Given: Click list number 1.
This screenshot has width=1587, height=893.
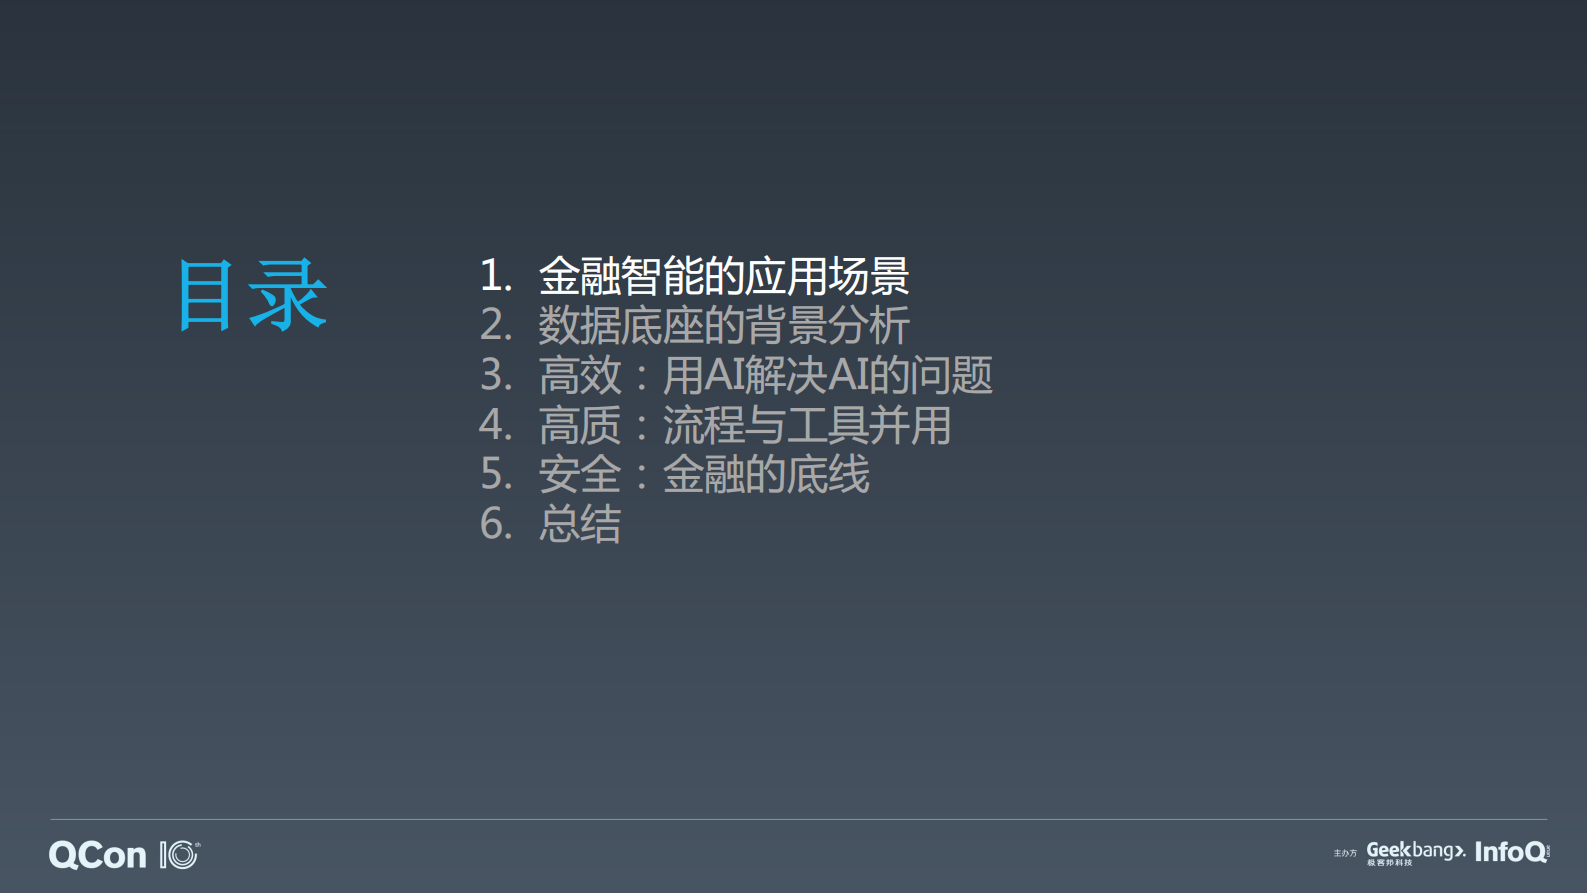Looking at the screenshot, I should (x=496, y=276).
